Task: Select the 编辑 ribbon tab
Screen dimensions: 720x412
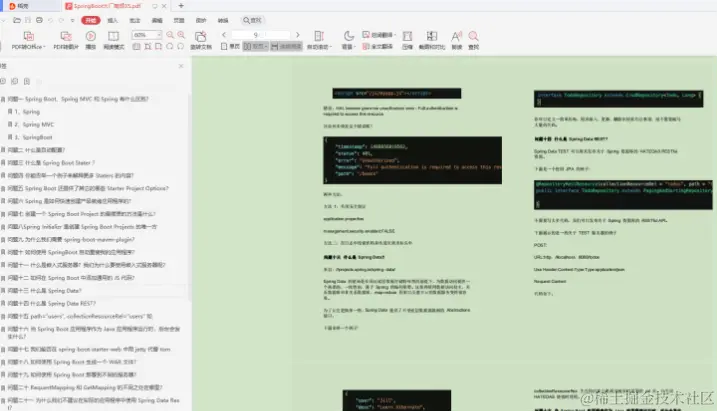Action: point(157,20)
